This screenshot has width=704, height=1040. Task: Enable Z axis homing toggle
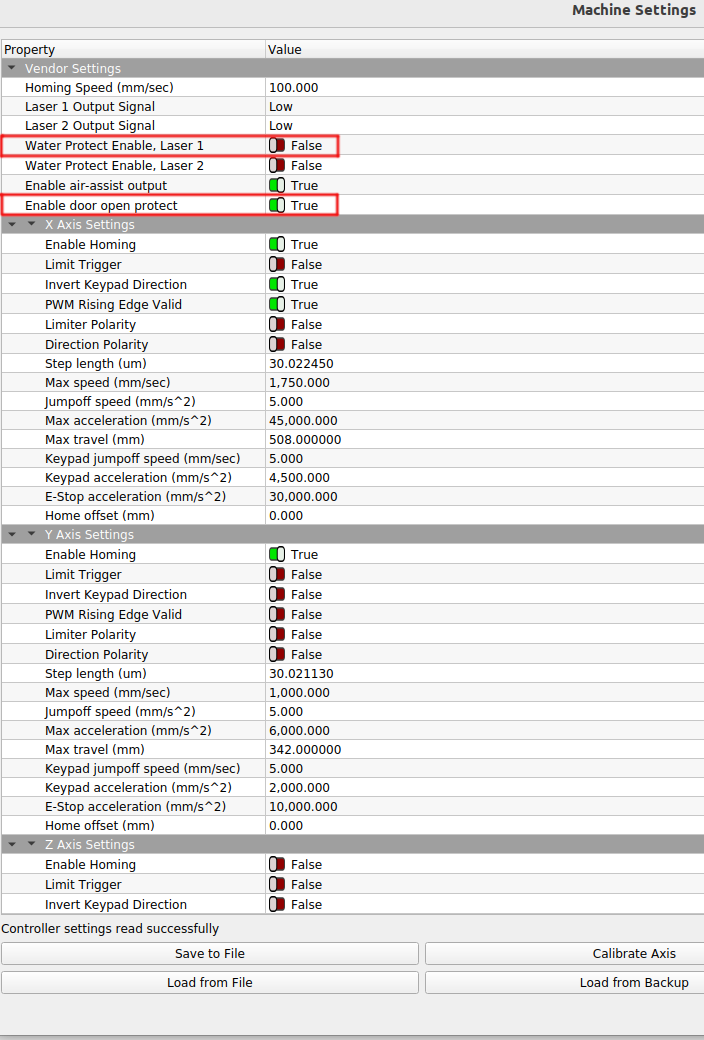[x=277, y=865]
